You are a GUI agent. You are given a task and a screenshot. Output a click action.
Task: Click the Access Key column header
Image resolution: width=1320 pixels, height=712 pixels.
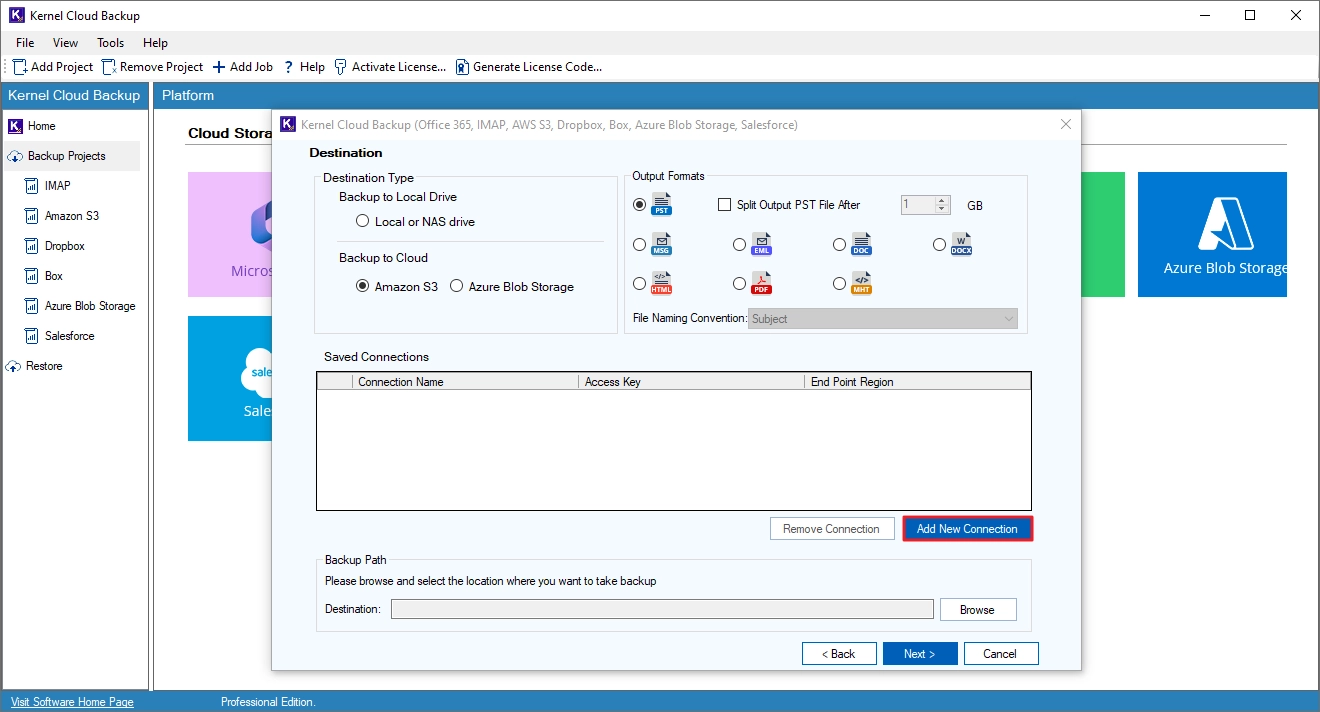coord(691,382)
